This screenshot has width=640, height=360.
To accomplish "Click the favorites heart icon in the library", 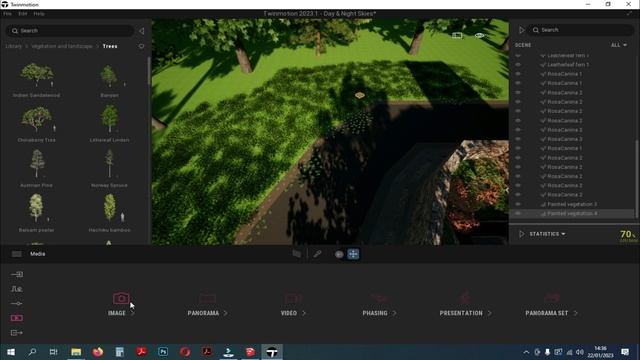I will tap(141, 46).
